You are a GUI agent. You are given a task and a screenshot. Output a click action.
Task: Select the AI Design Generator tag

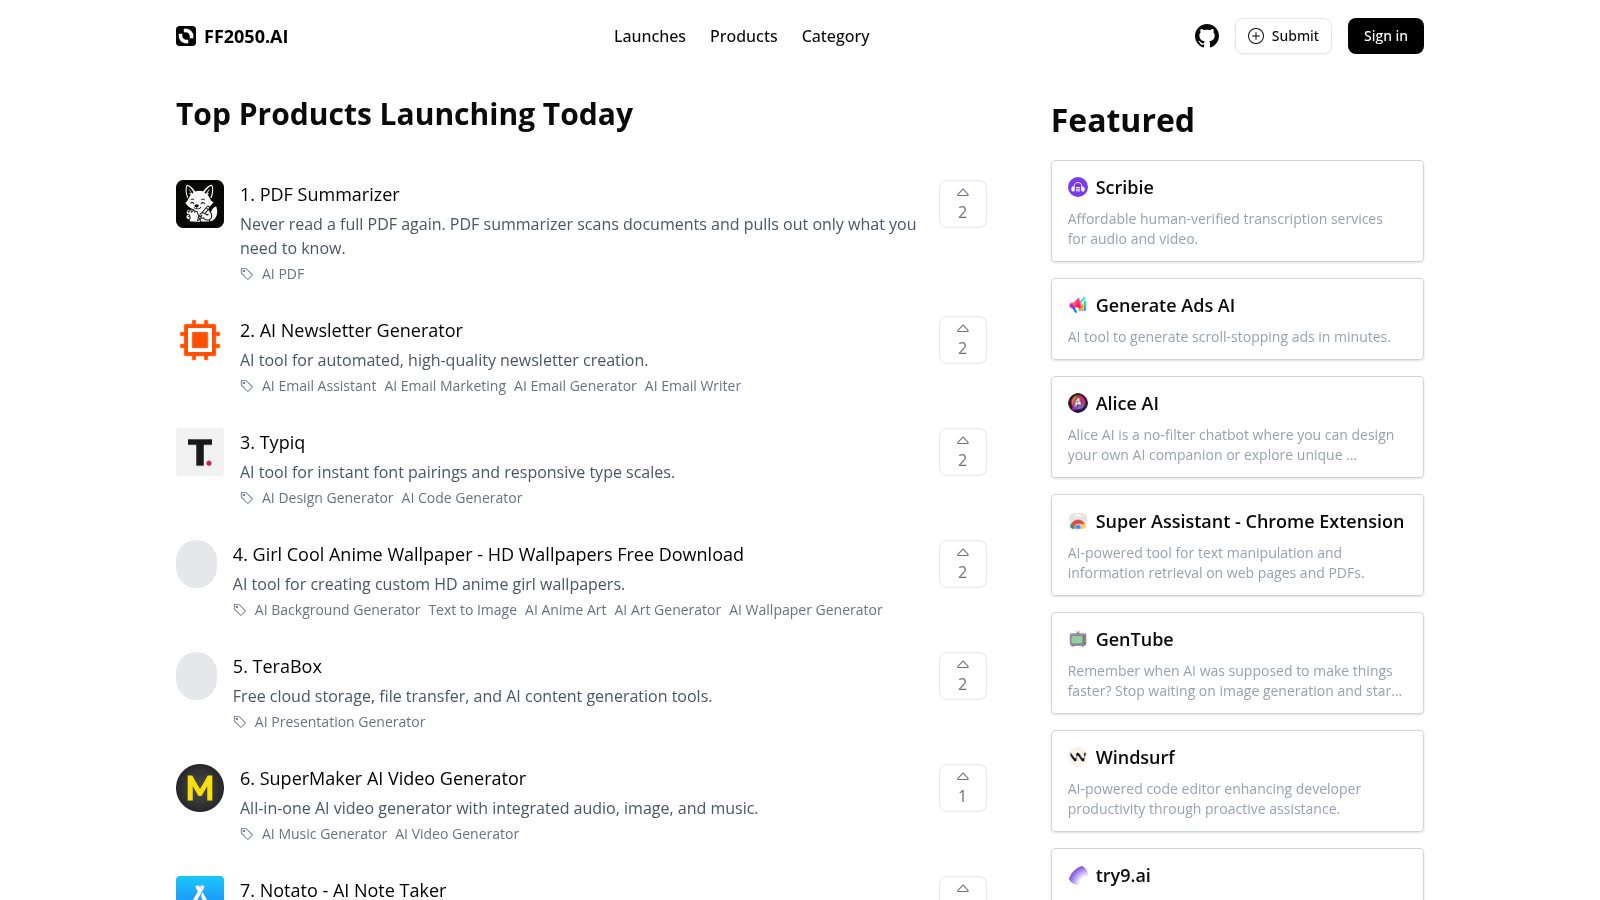327,498
